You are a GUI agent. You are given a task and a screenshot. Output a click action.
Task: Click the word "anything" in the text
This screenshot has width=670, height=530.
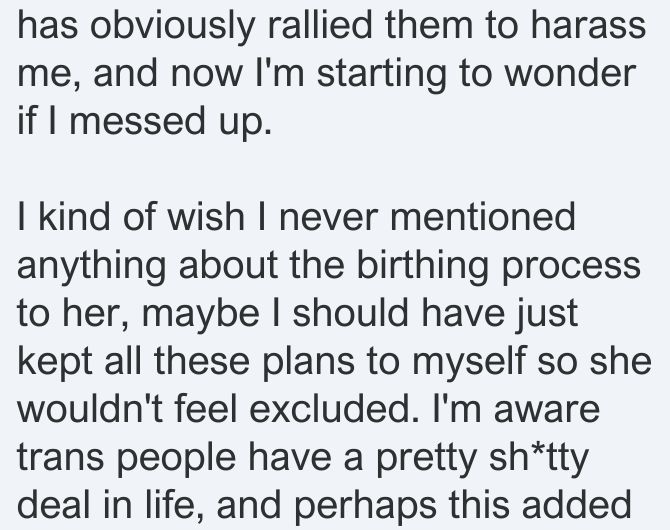[91, 268]
